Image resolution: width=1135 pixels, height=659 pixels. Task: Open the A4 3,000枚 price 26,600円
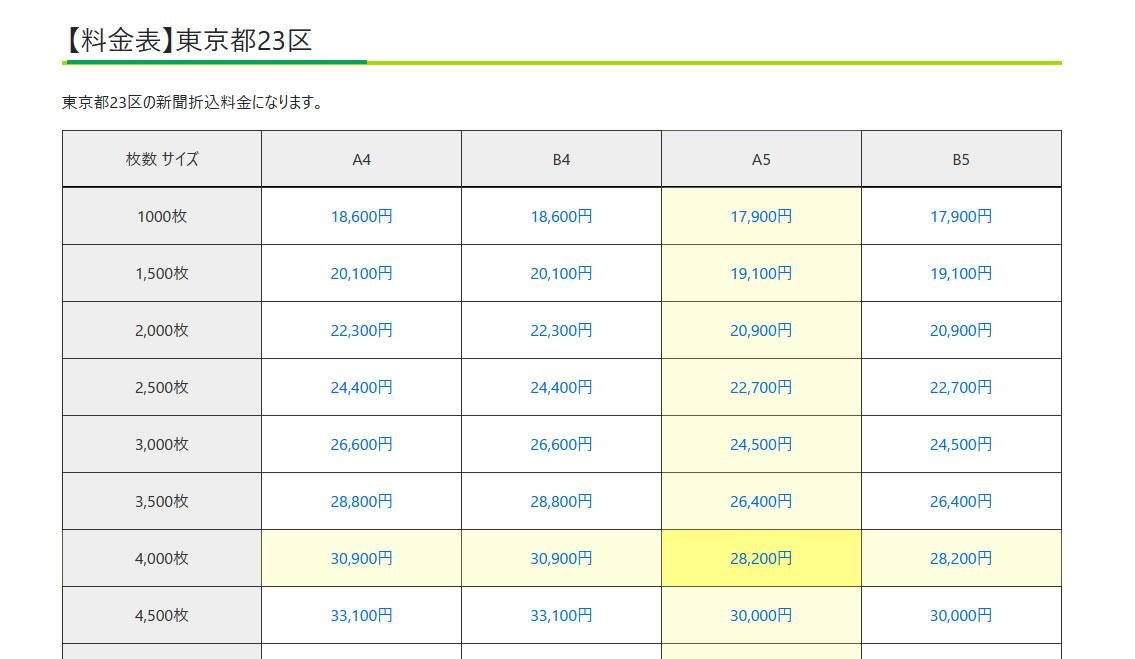[361, 444]
